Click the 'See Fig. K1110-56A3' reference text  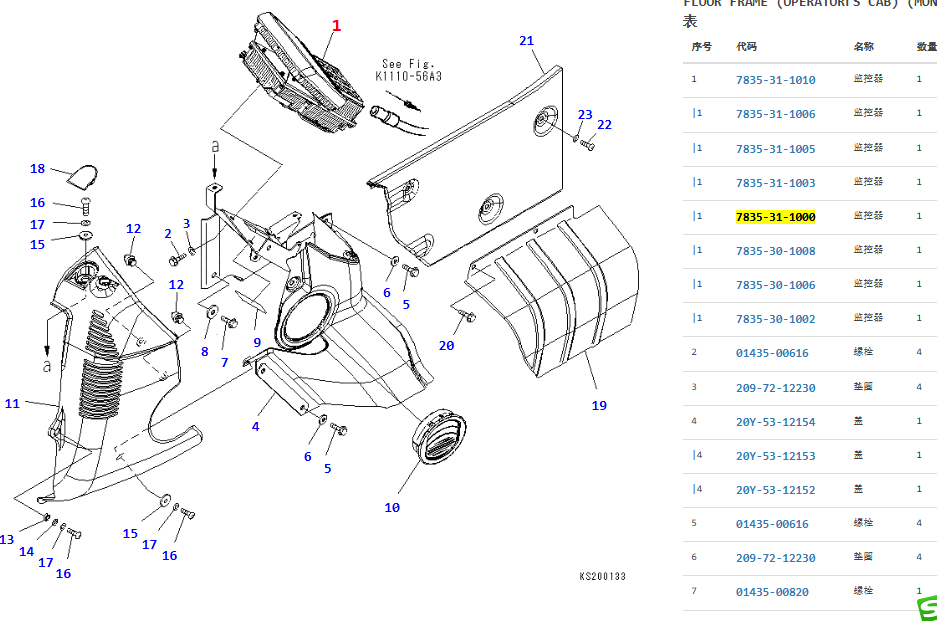(408, 70)
